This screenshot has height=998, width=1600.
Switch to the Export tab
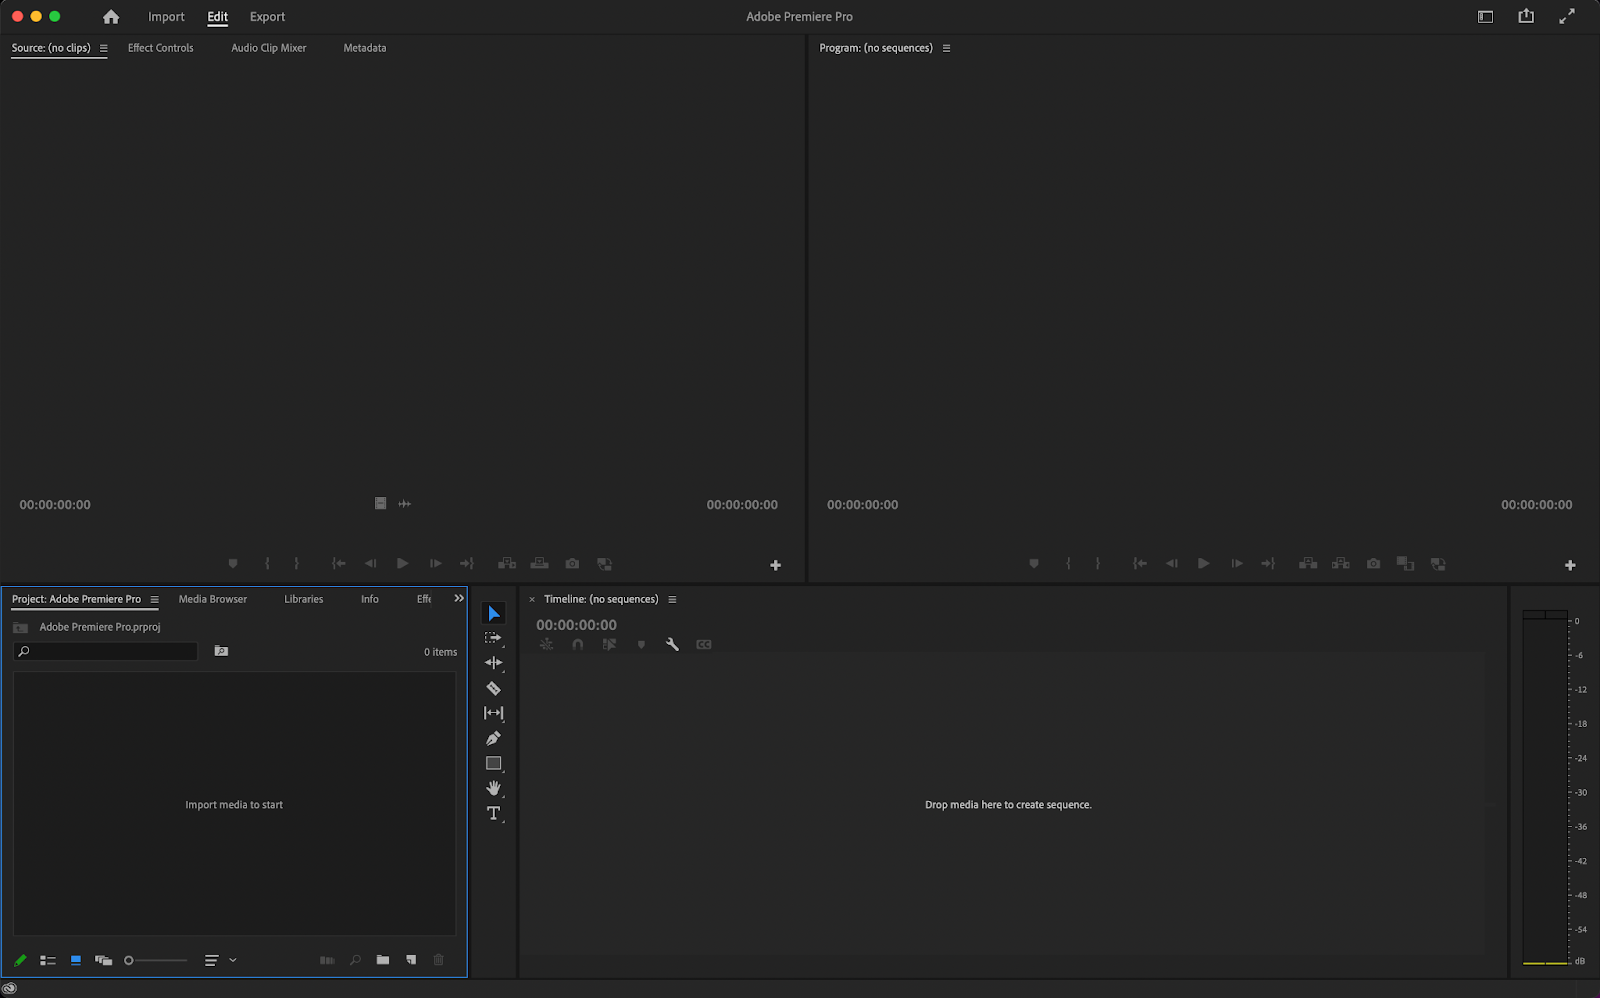coord(267,17)
